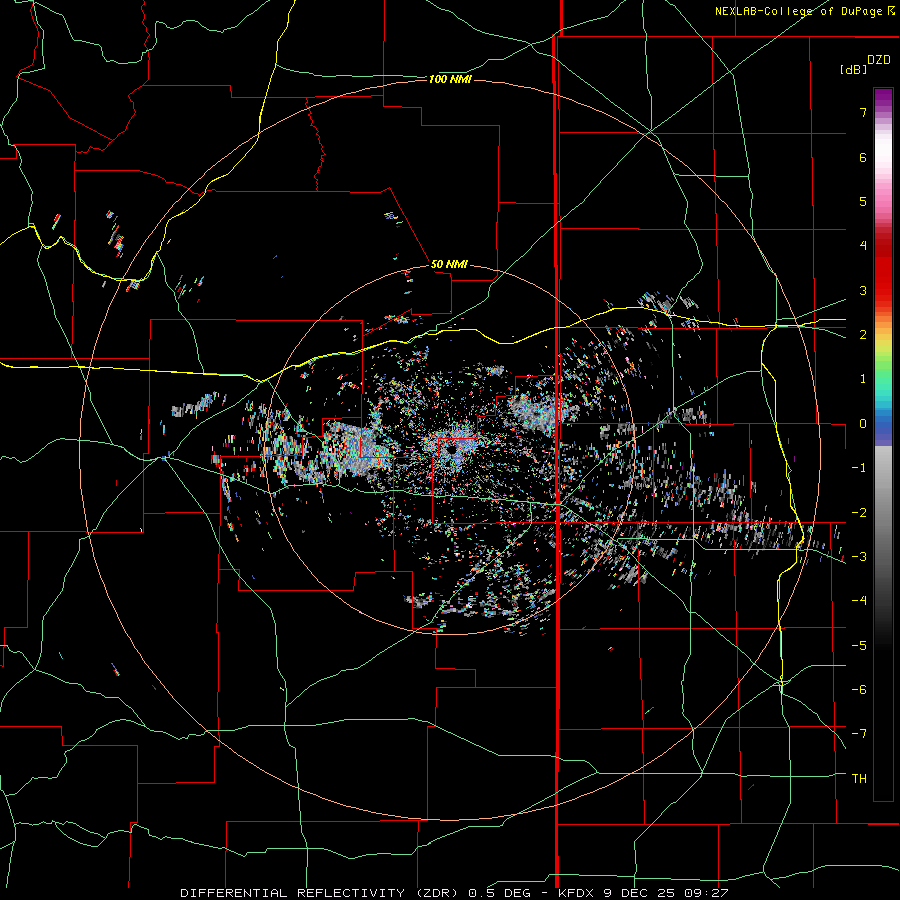This screenshot has width=900, height=900.
Task: Click the 6 value on the scale
Action: [863, 157]
